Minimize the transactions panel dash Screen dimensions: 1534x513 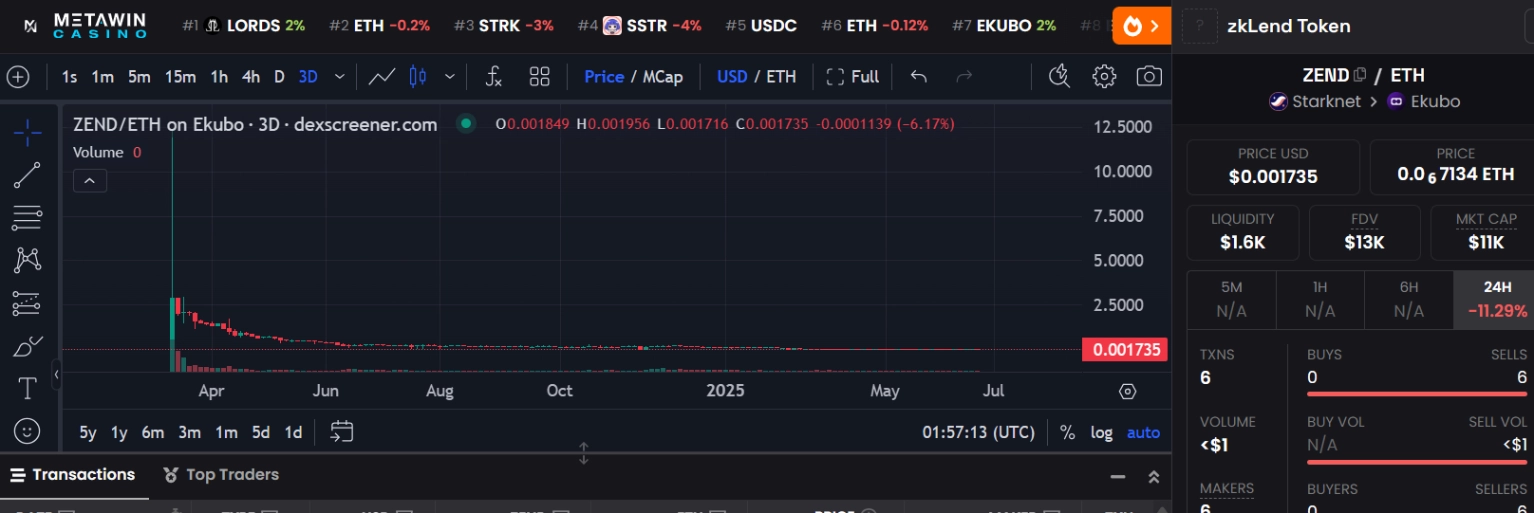point(1117,477)
